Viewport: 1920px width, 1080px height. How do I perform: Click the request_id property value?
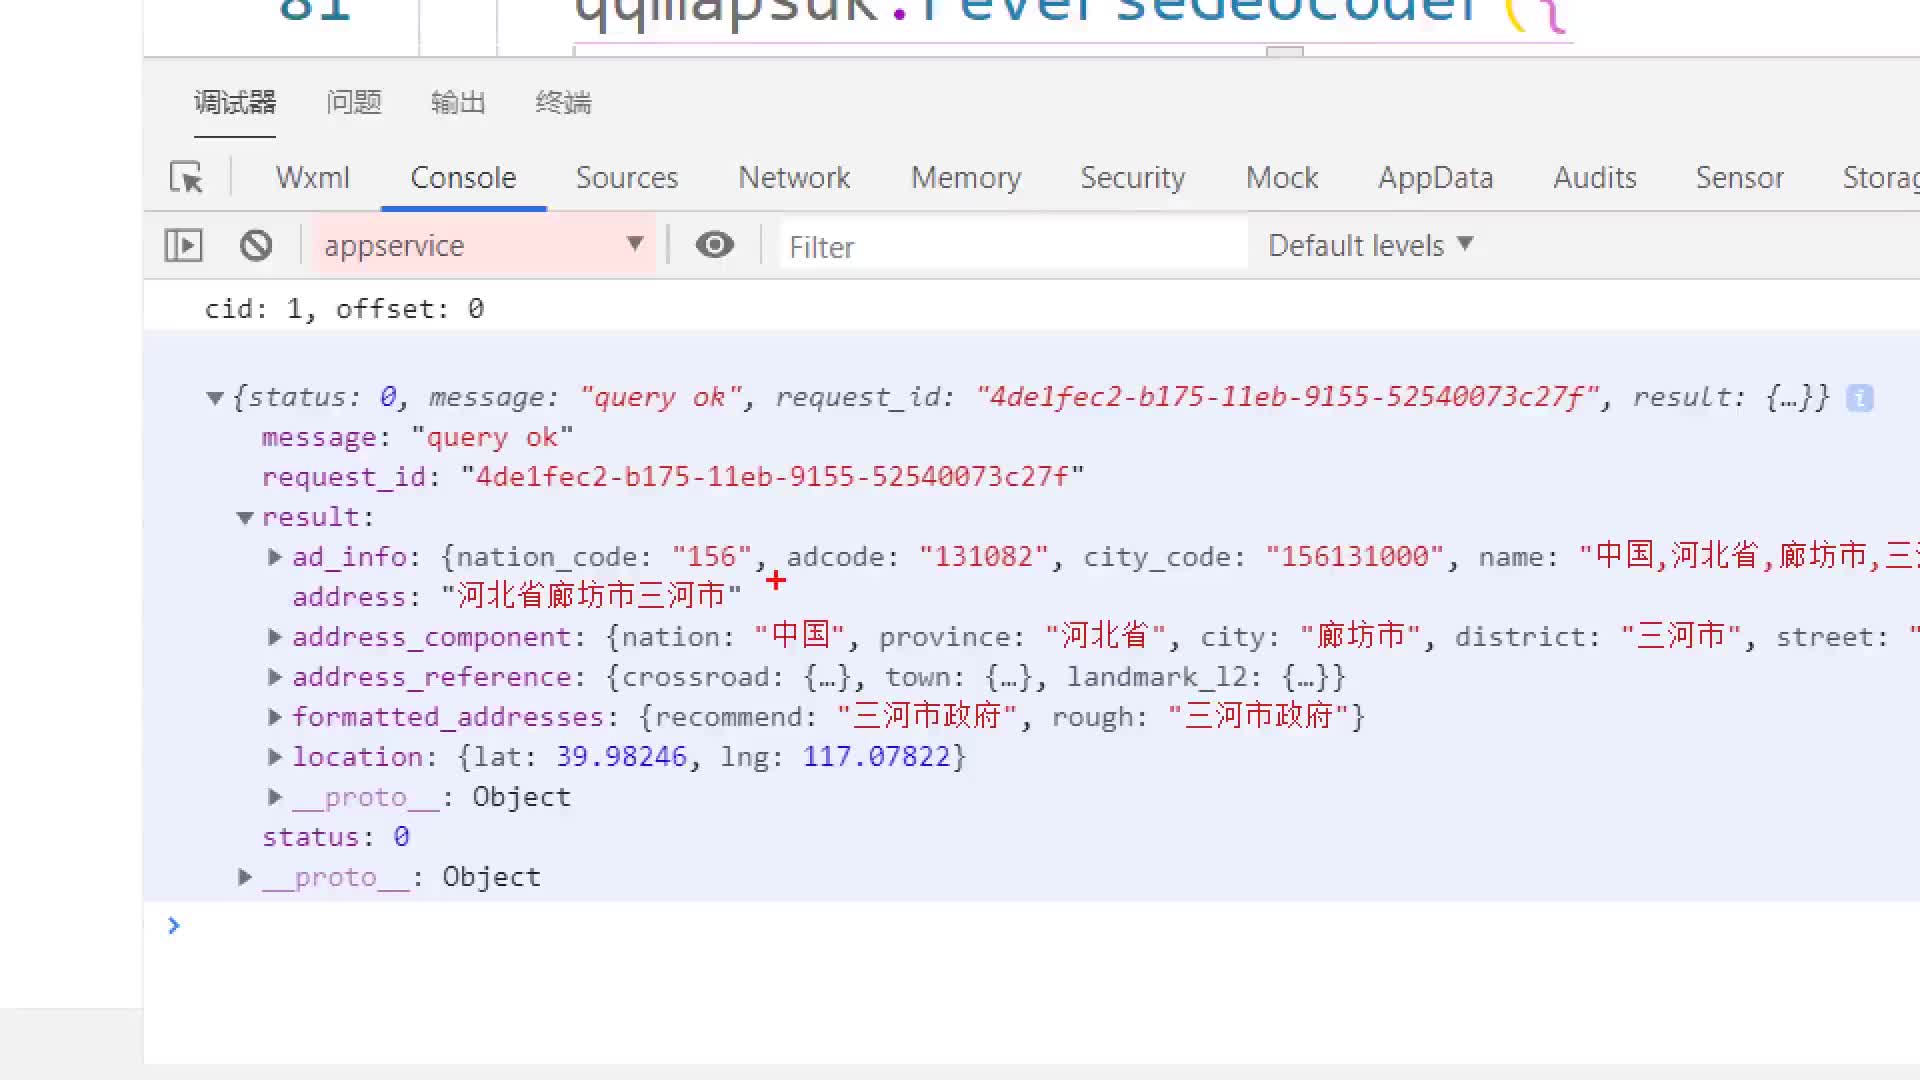(x=772, y=477)
